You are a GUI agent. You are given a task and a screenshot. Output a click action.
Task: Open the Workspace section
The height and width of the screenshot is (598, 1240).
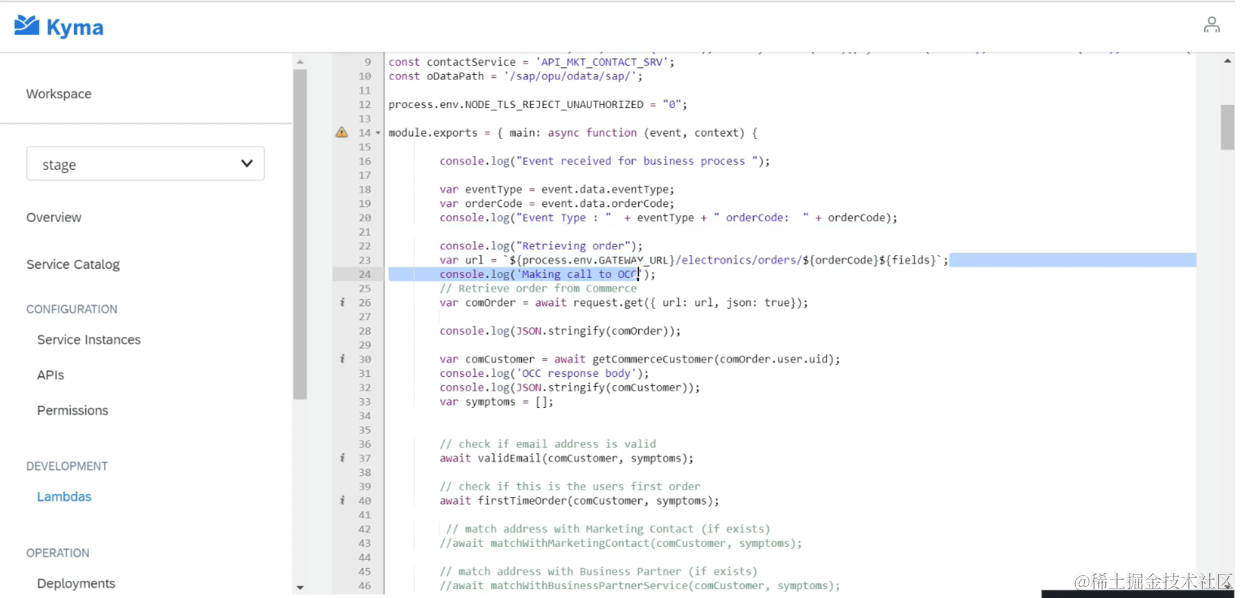(59, 94)
